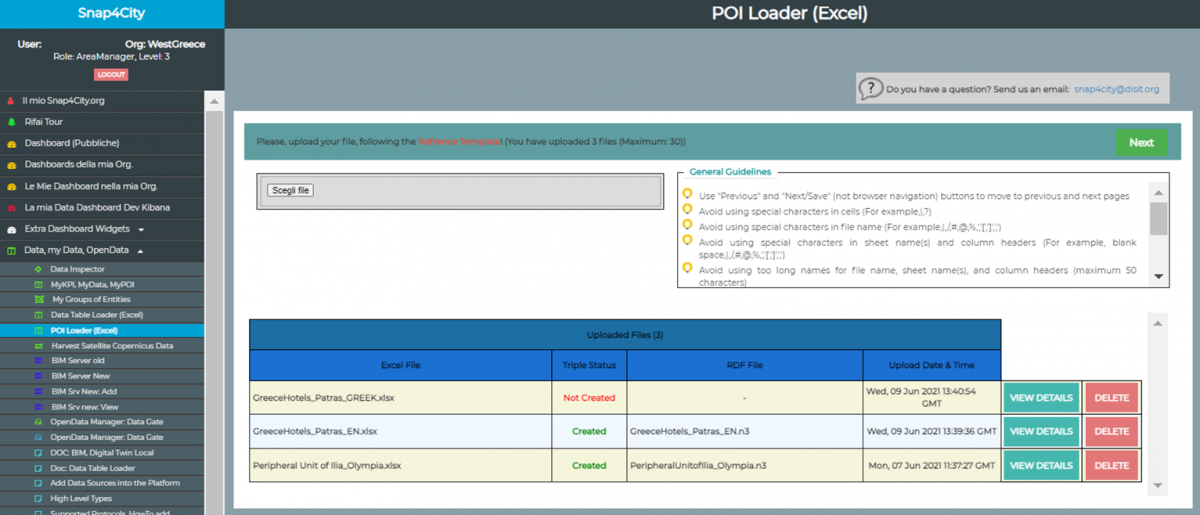The height and width of the screenshot is (515, 1200).
Task: Click the Data Inspector icon in sidebar
Action: coord(39,269)
